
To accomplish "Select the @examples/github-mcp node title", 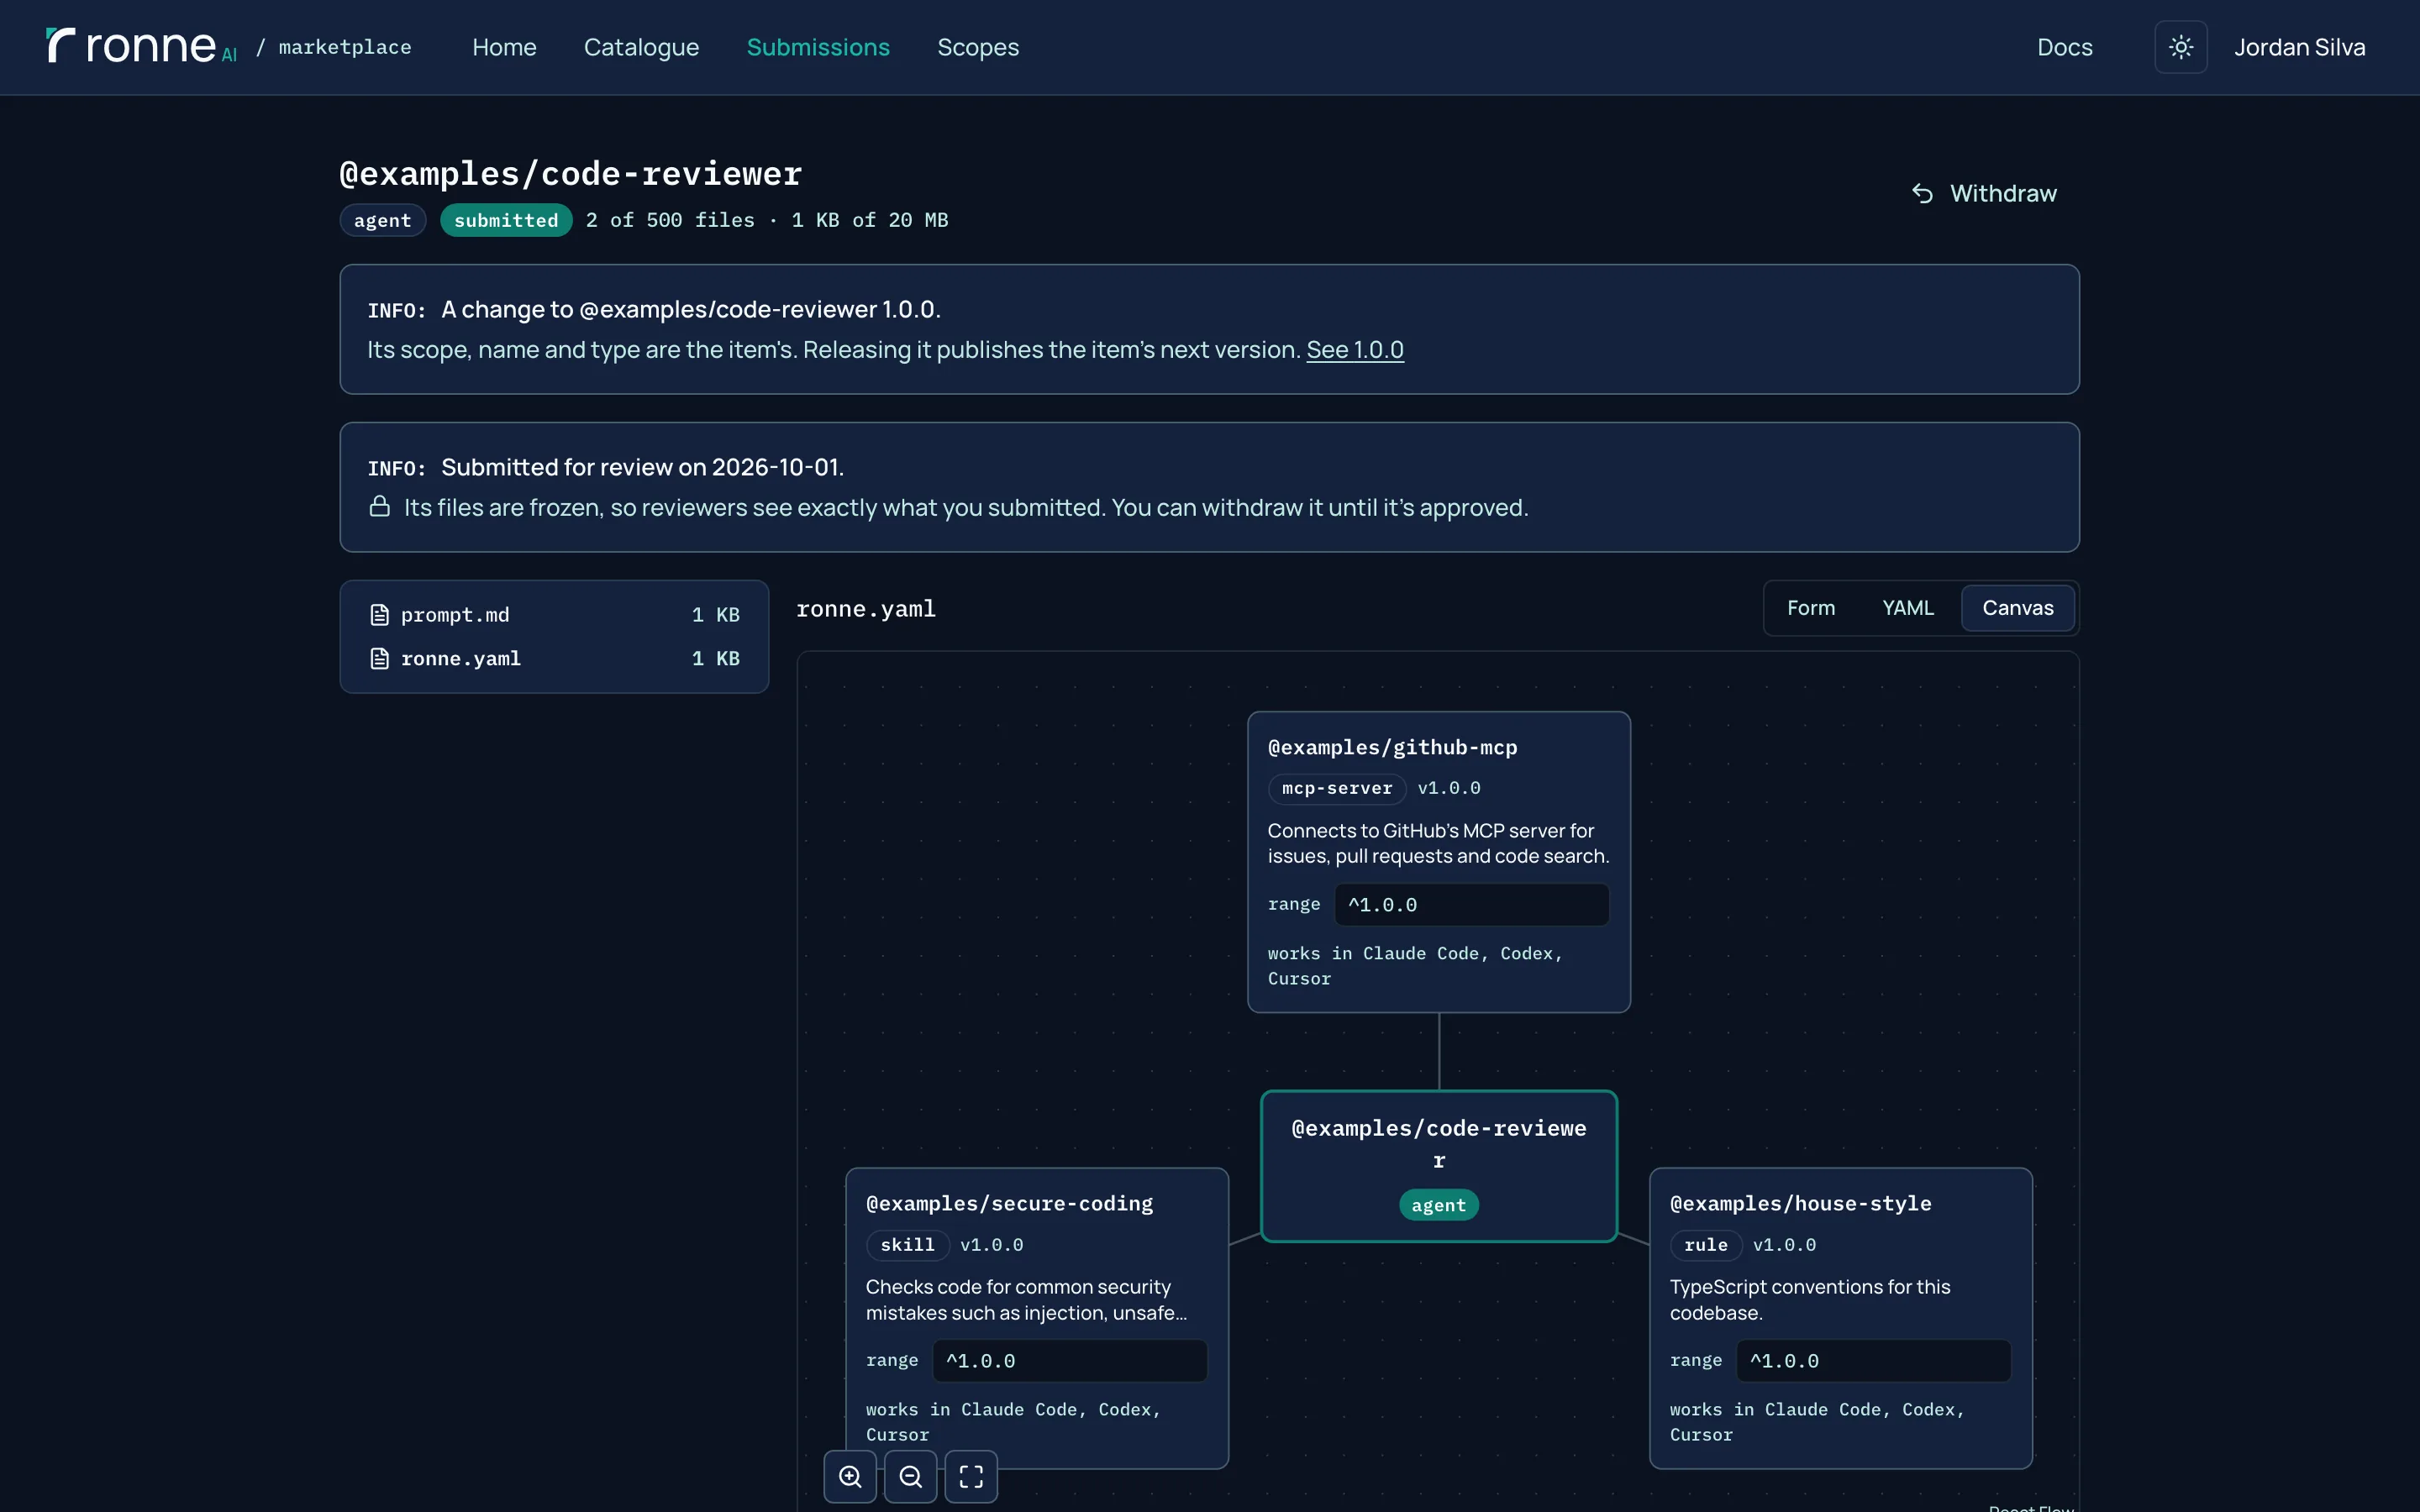I will click(1392, 747).
